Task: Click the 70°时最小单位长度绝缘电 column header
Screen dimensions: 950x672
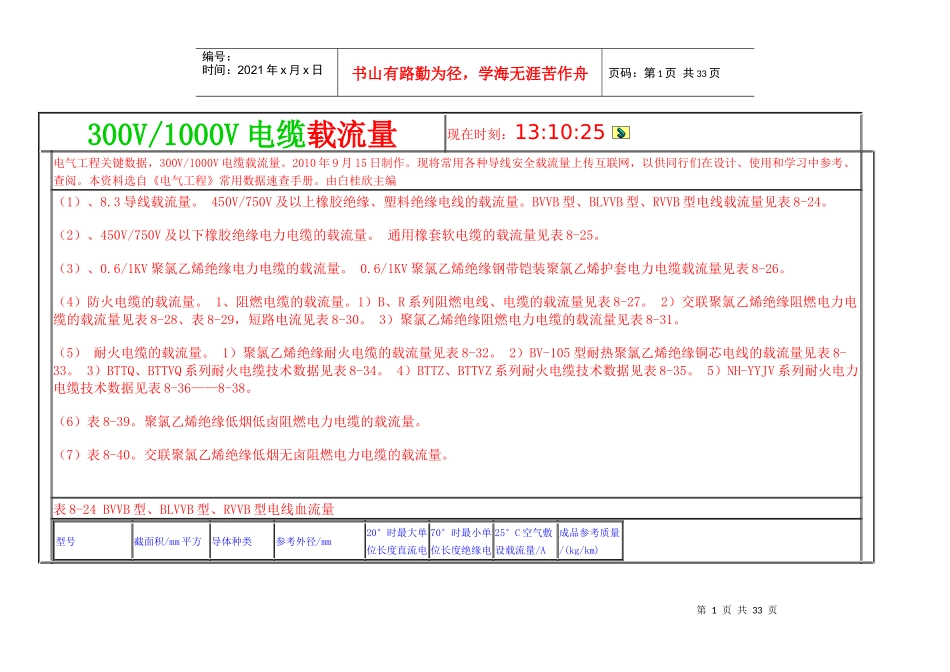Action: tap(461, 541)
